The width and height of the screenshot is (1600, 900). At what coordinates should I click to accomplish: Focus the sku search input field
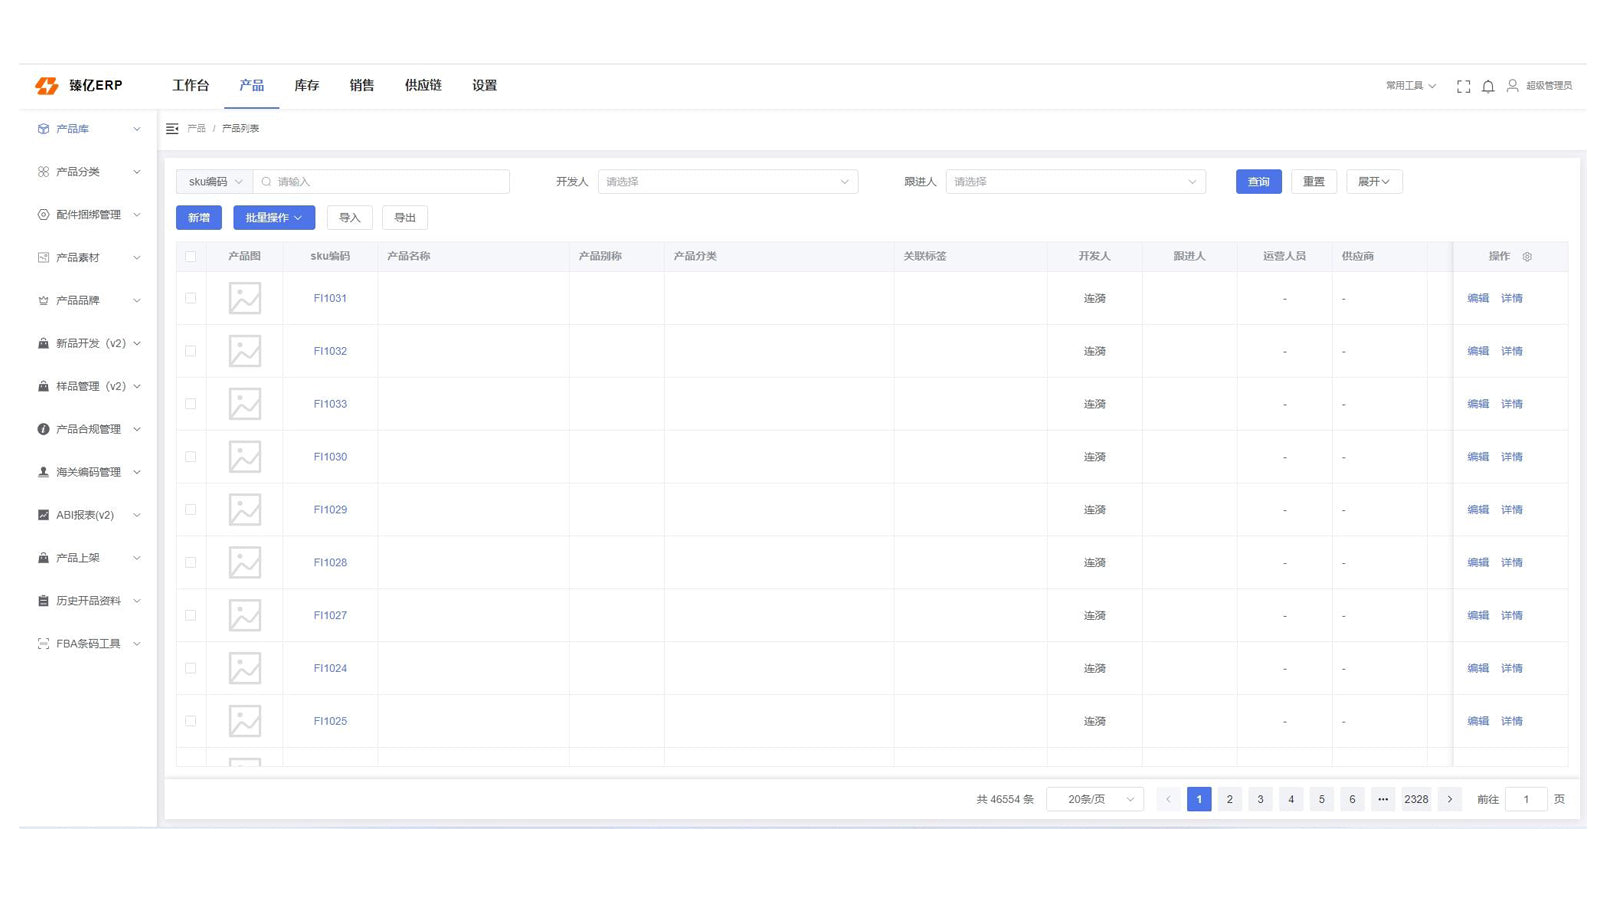click(382, 182)
